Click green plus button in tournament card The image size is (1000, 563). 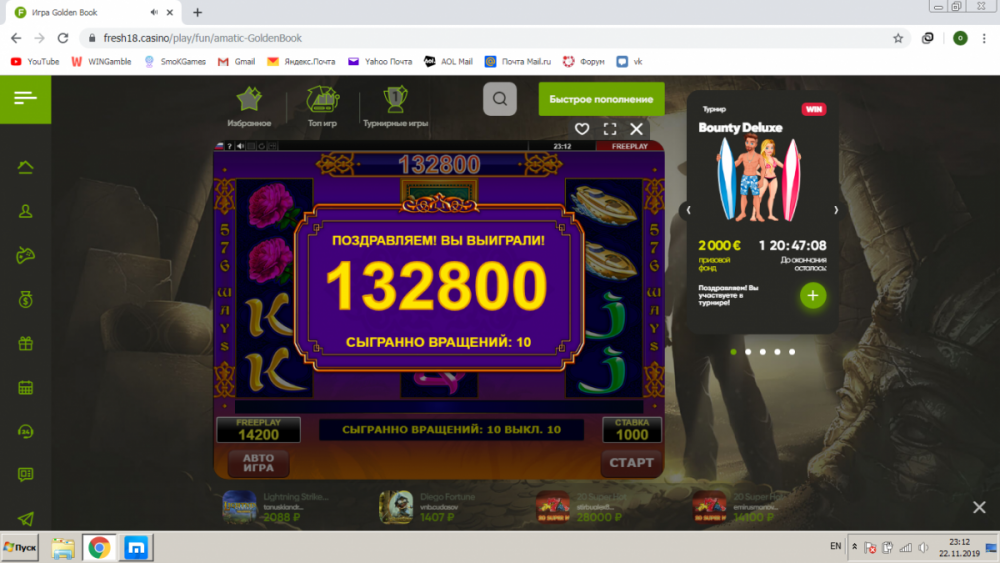pos(812,295)
